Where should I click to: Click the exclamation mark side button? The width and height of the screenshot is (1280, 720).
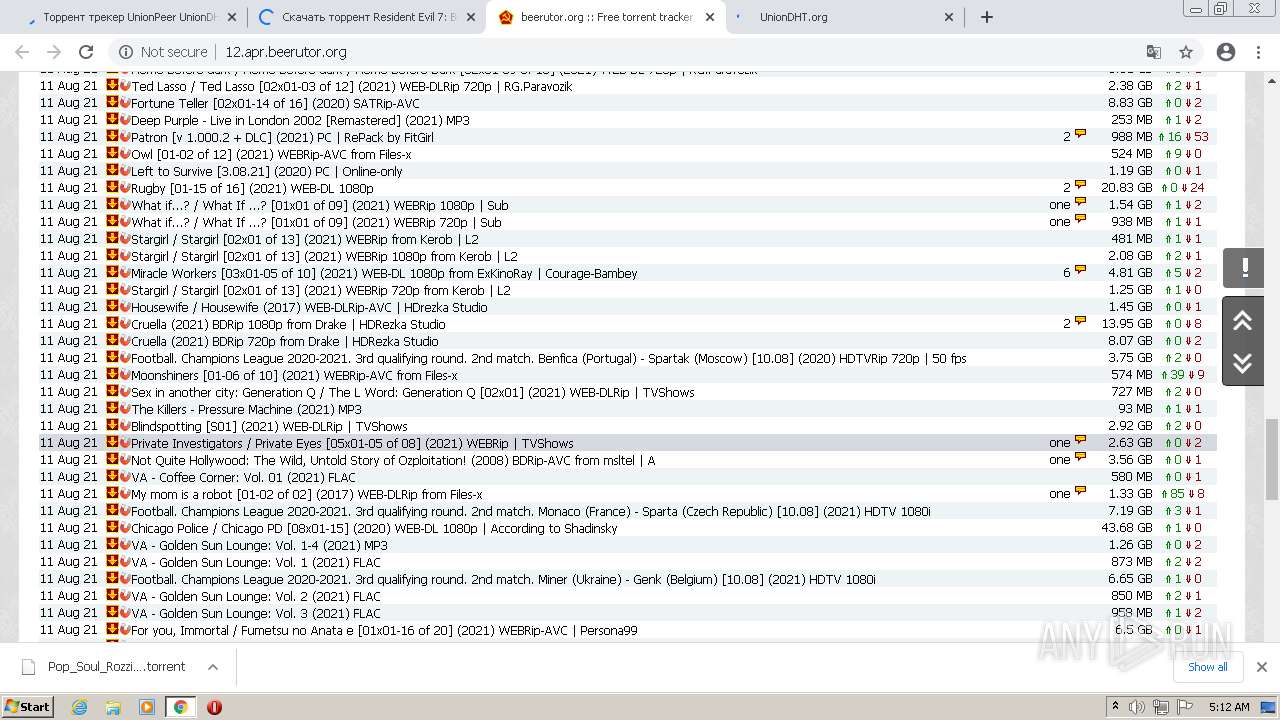(x=1244, y=268)
